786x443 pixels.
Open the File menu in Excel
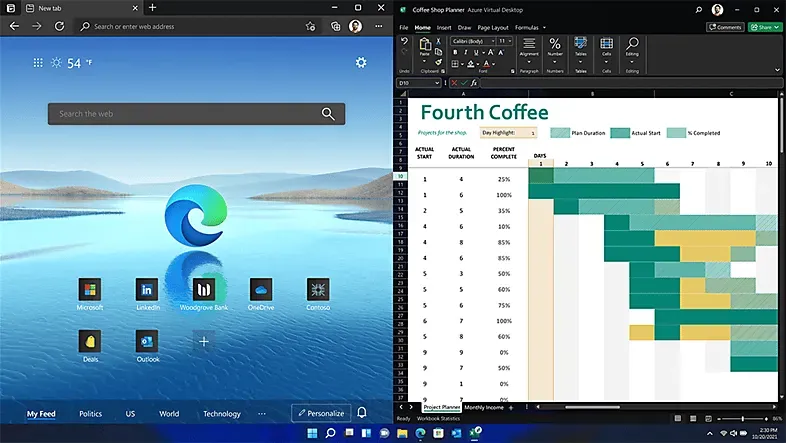pos(404,28)
